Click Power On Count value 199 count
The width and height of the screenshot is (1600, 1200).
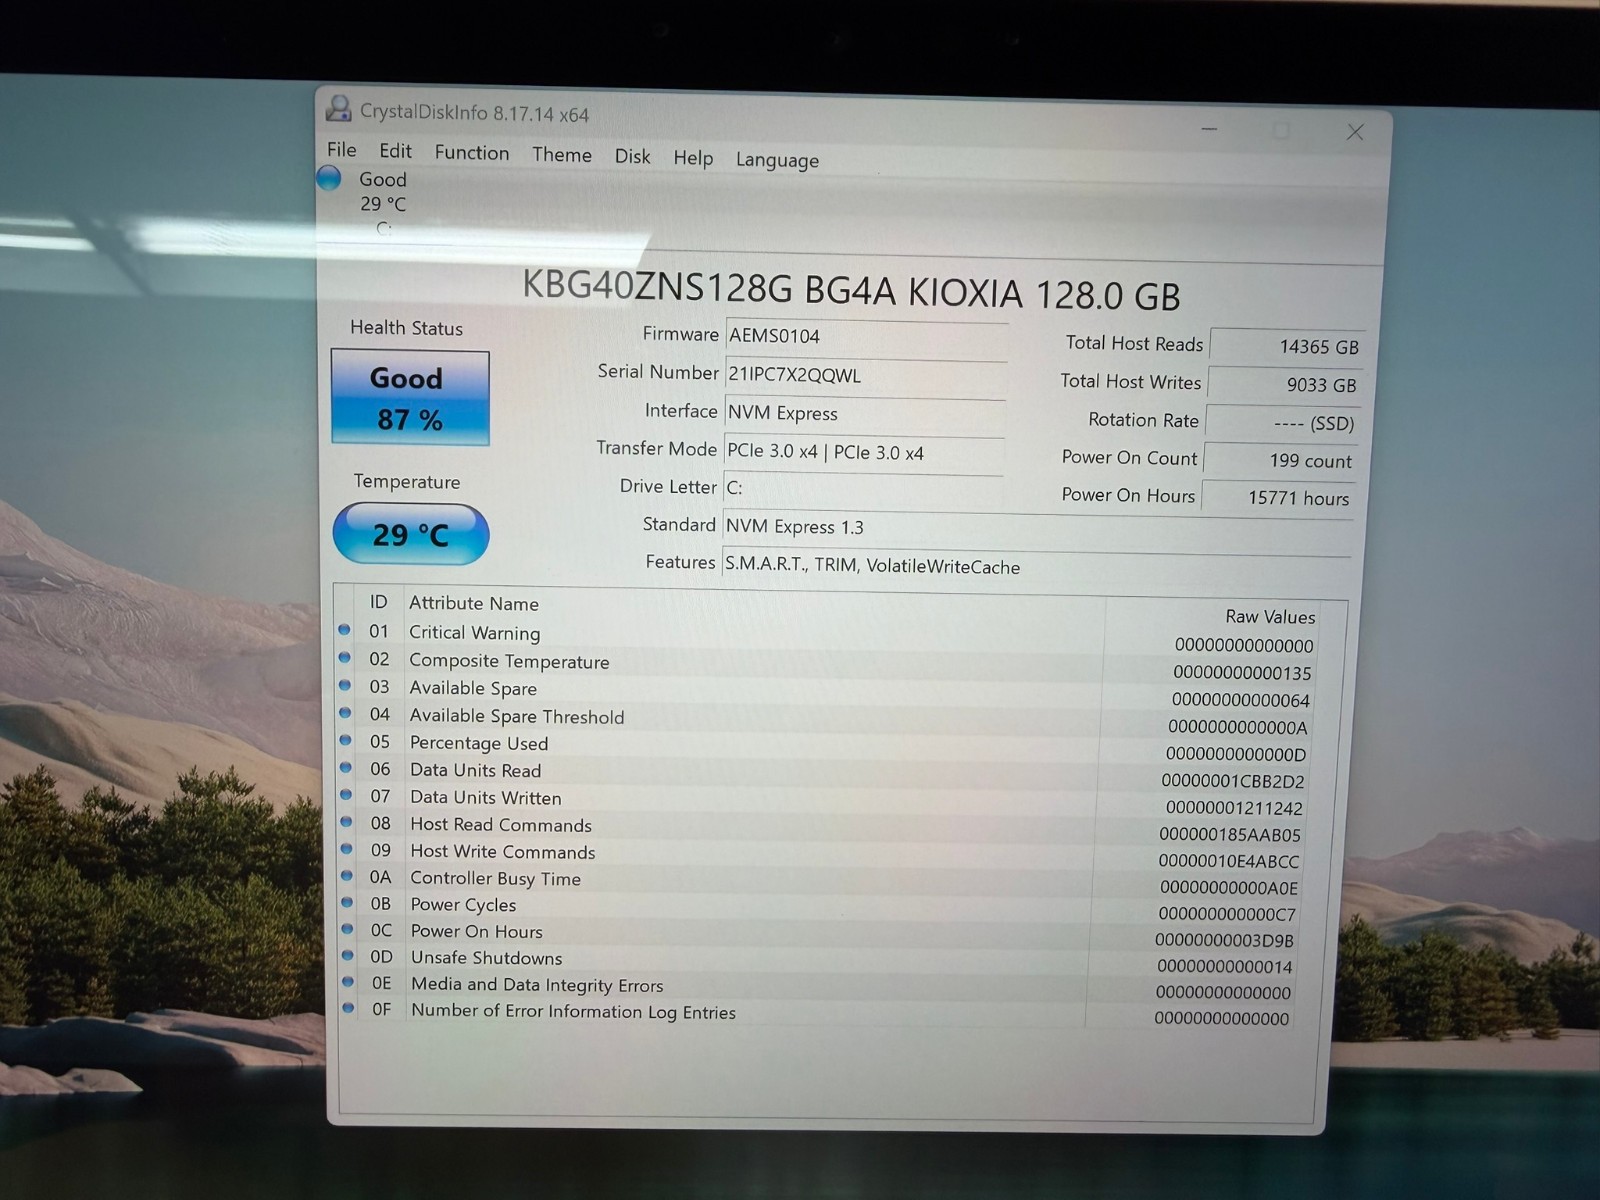tap(1280, 460)
